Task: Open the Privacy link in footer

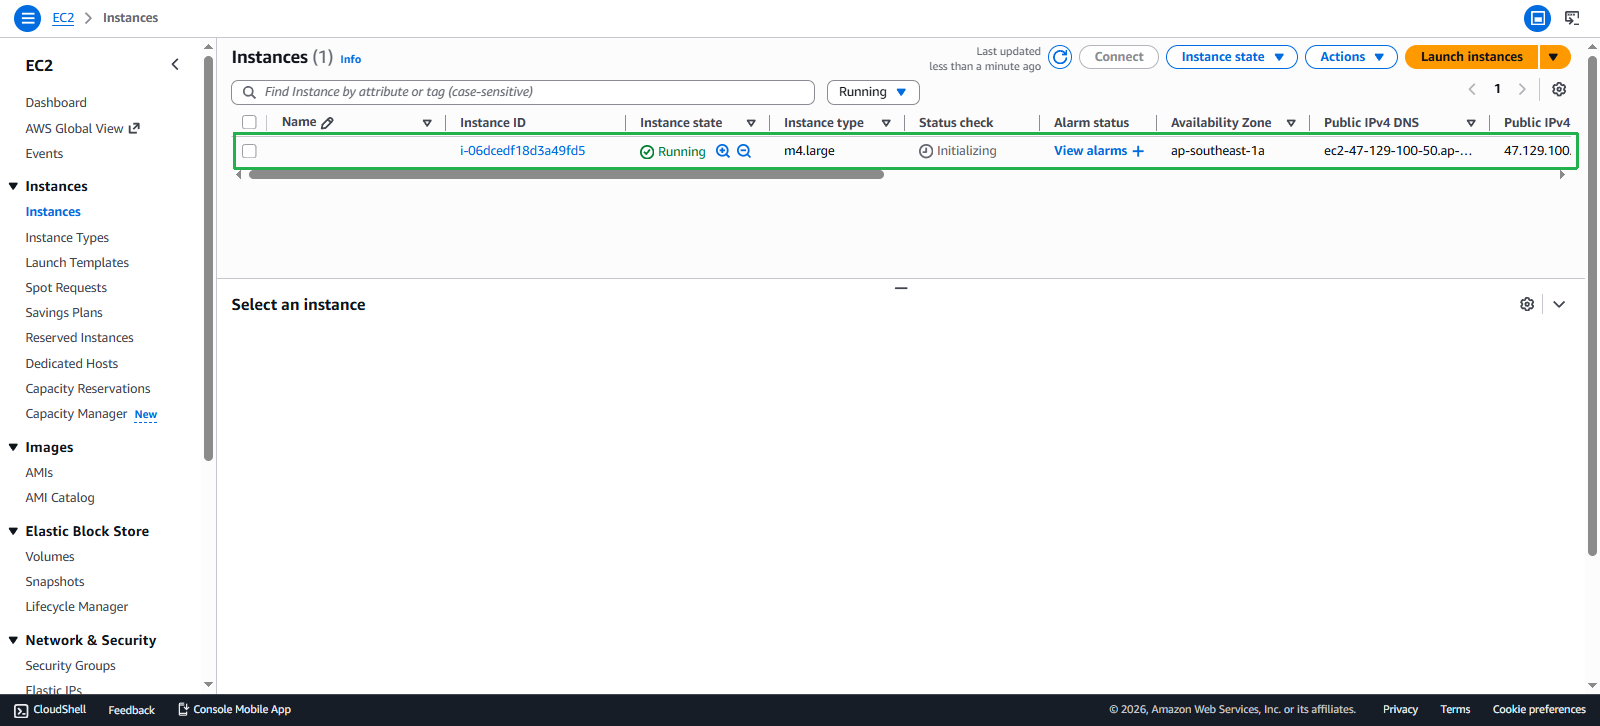Action: coord(1400,710)
